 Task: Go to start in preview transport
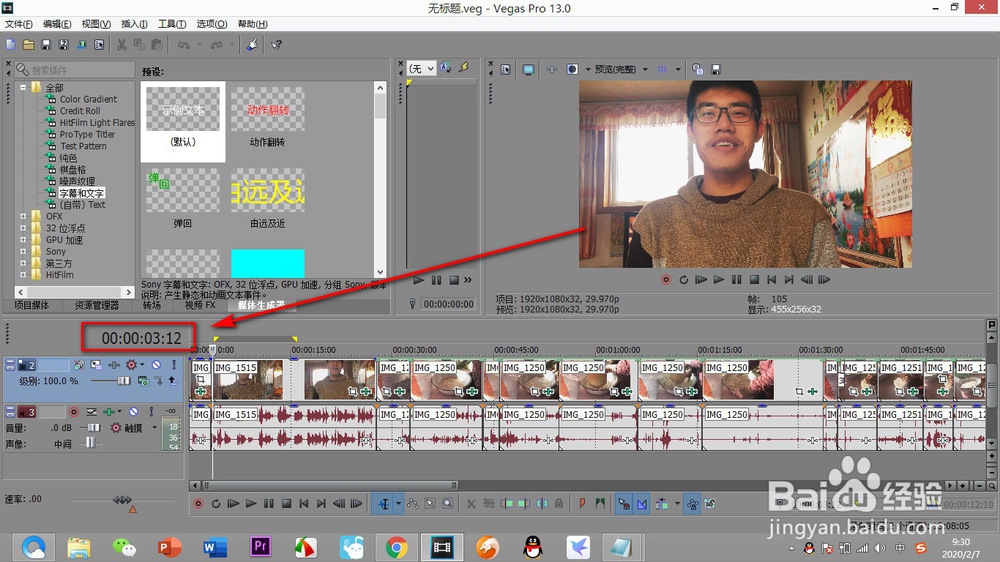click(x=772, y=279)
